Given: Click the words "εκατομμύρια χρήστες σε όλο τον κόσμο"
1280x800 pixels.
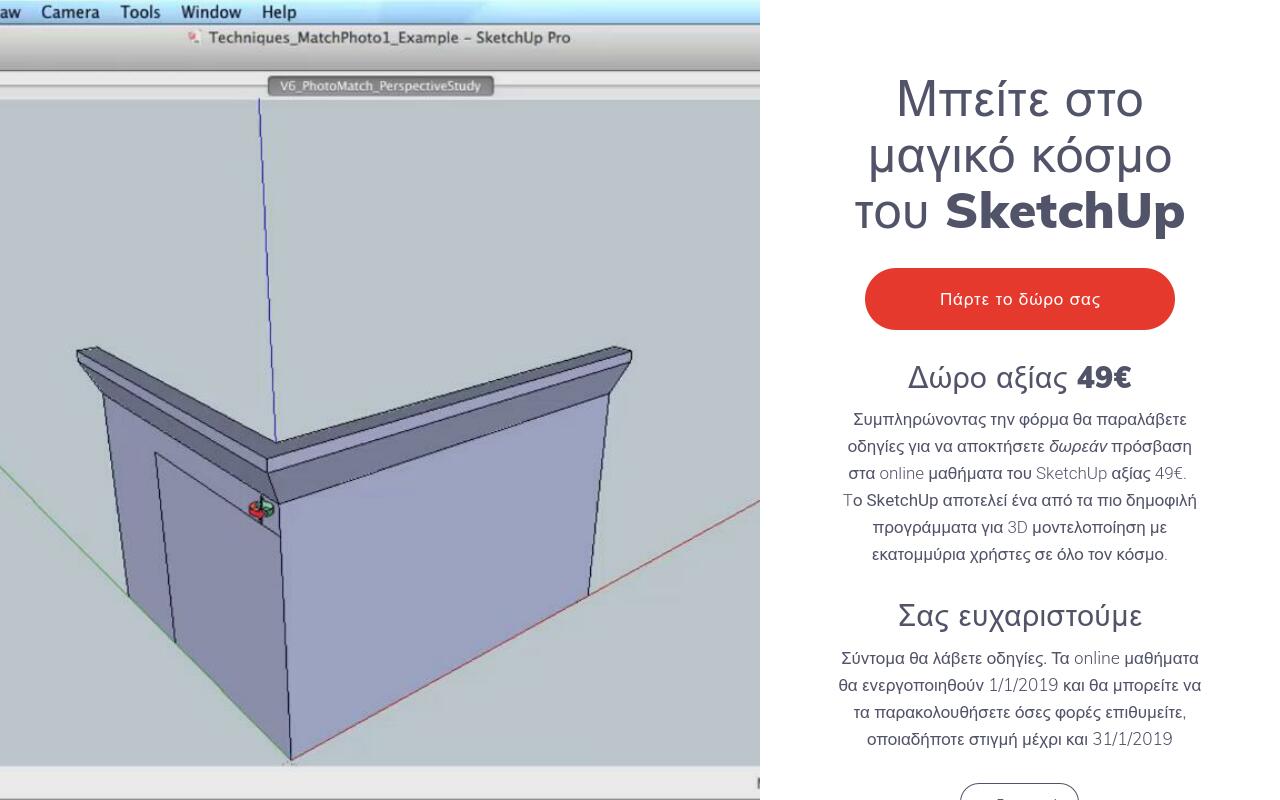Looking at the screenshot, I should (1019, 554).
